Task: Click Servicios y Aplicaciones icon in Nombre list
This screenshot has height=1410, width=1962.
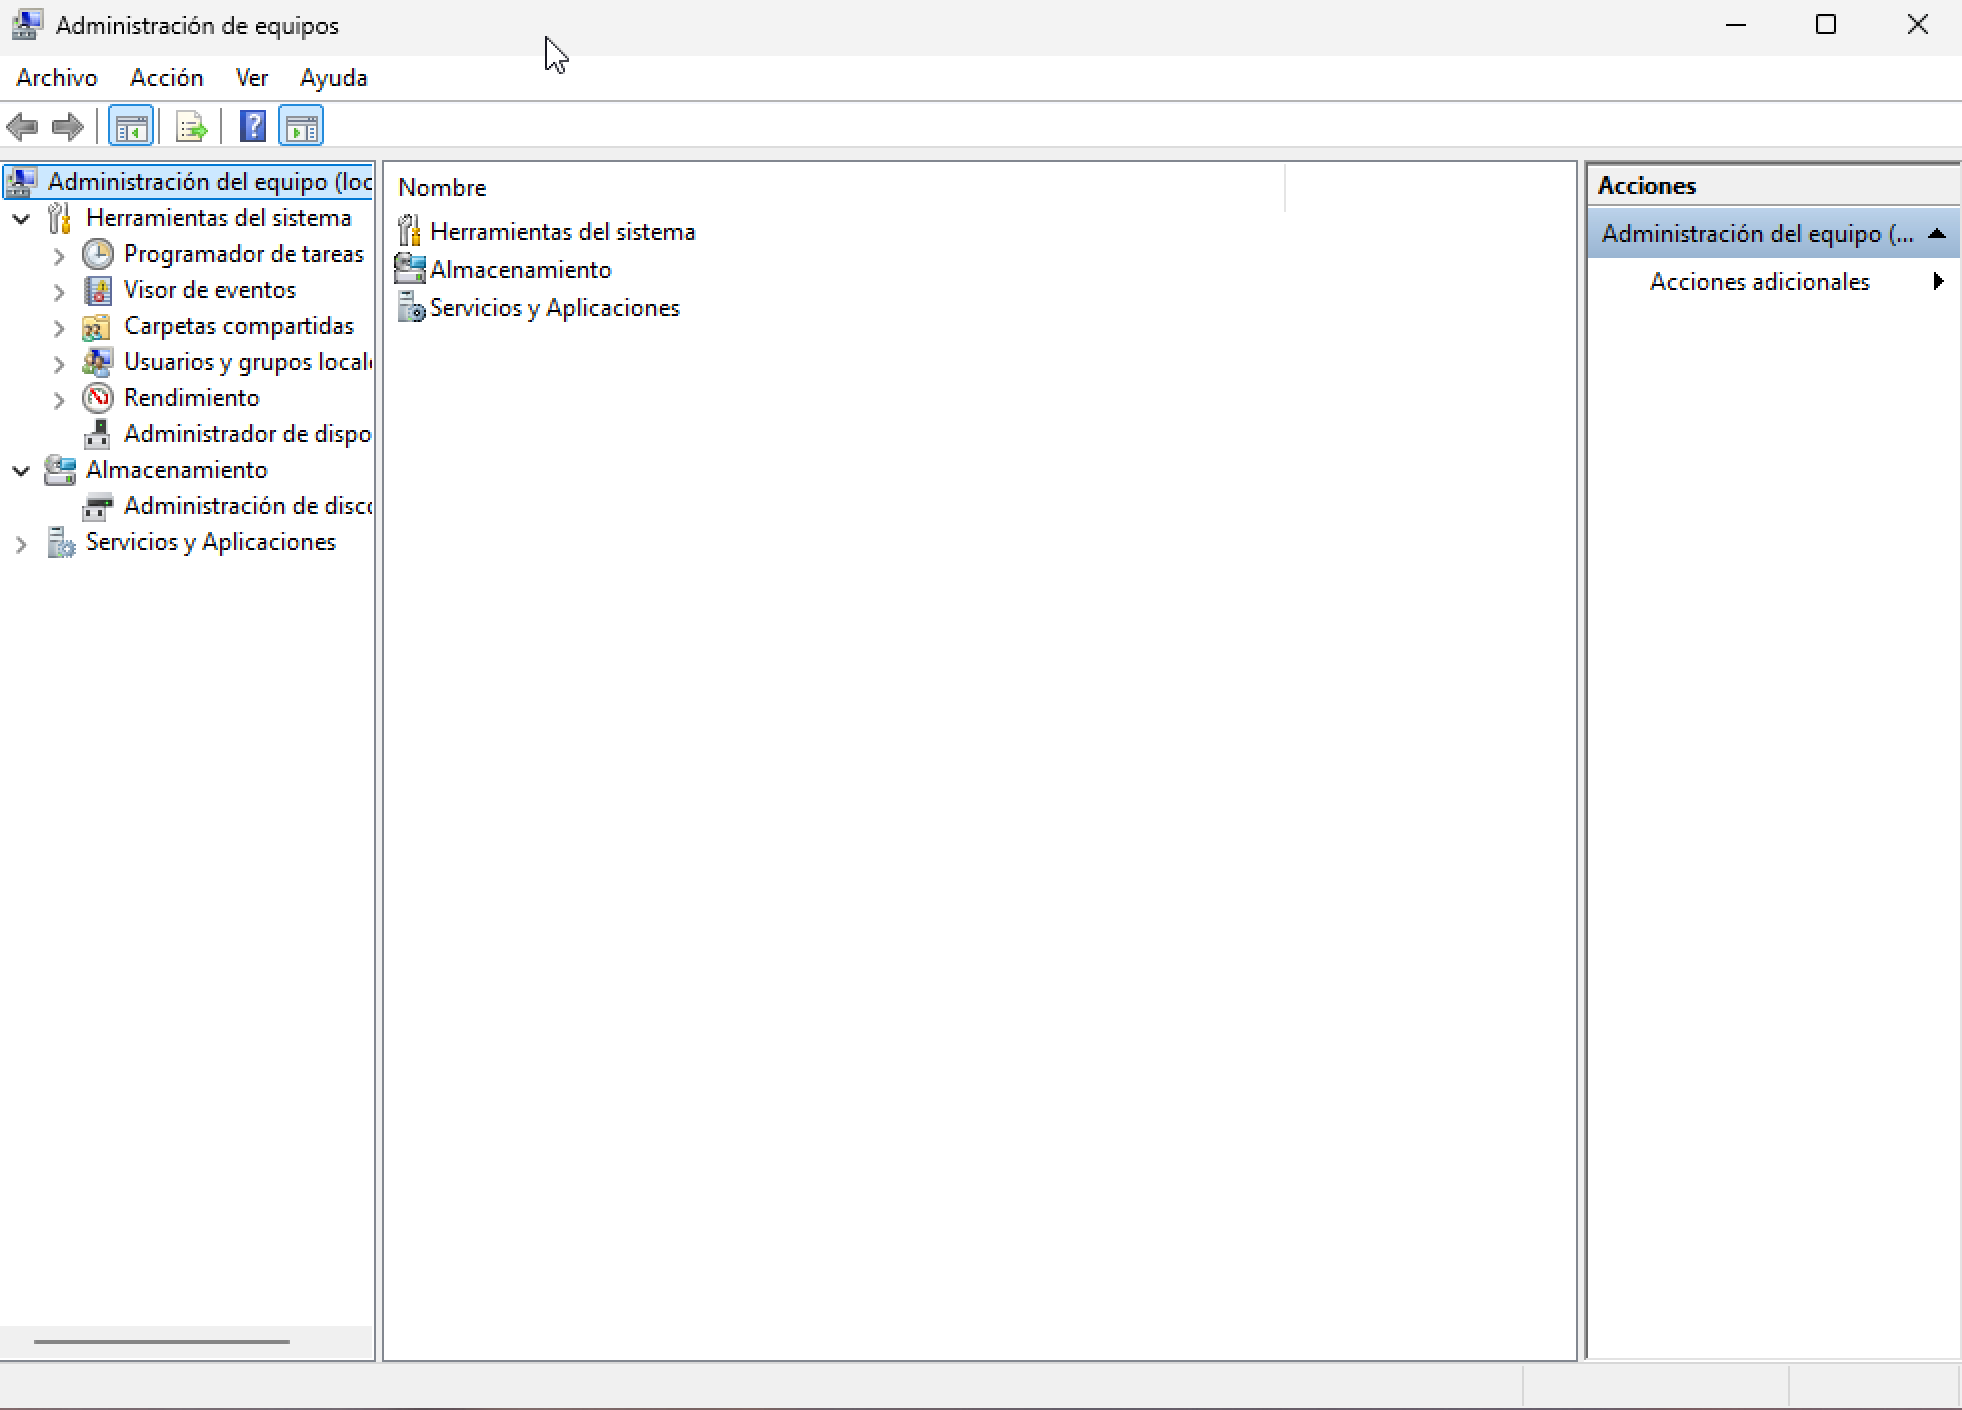Action: pyautogui.click(x=411, y=307)
